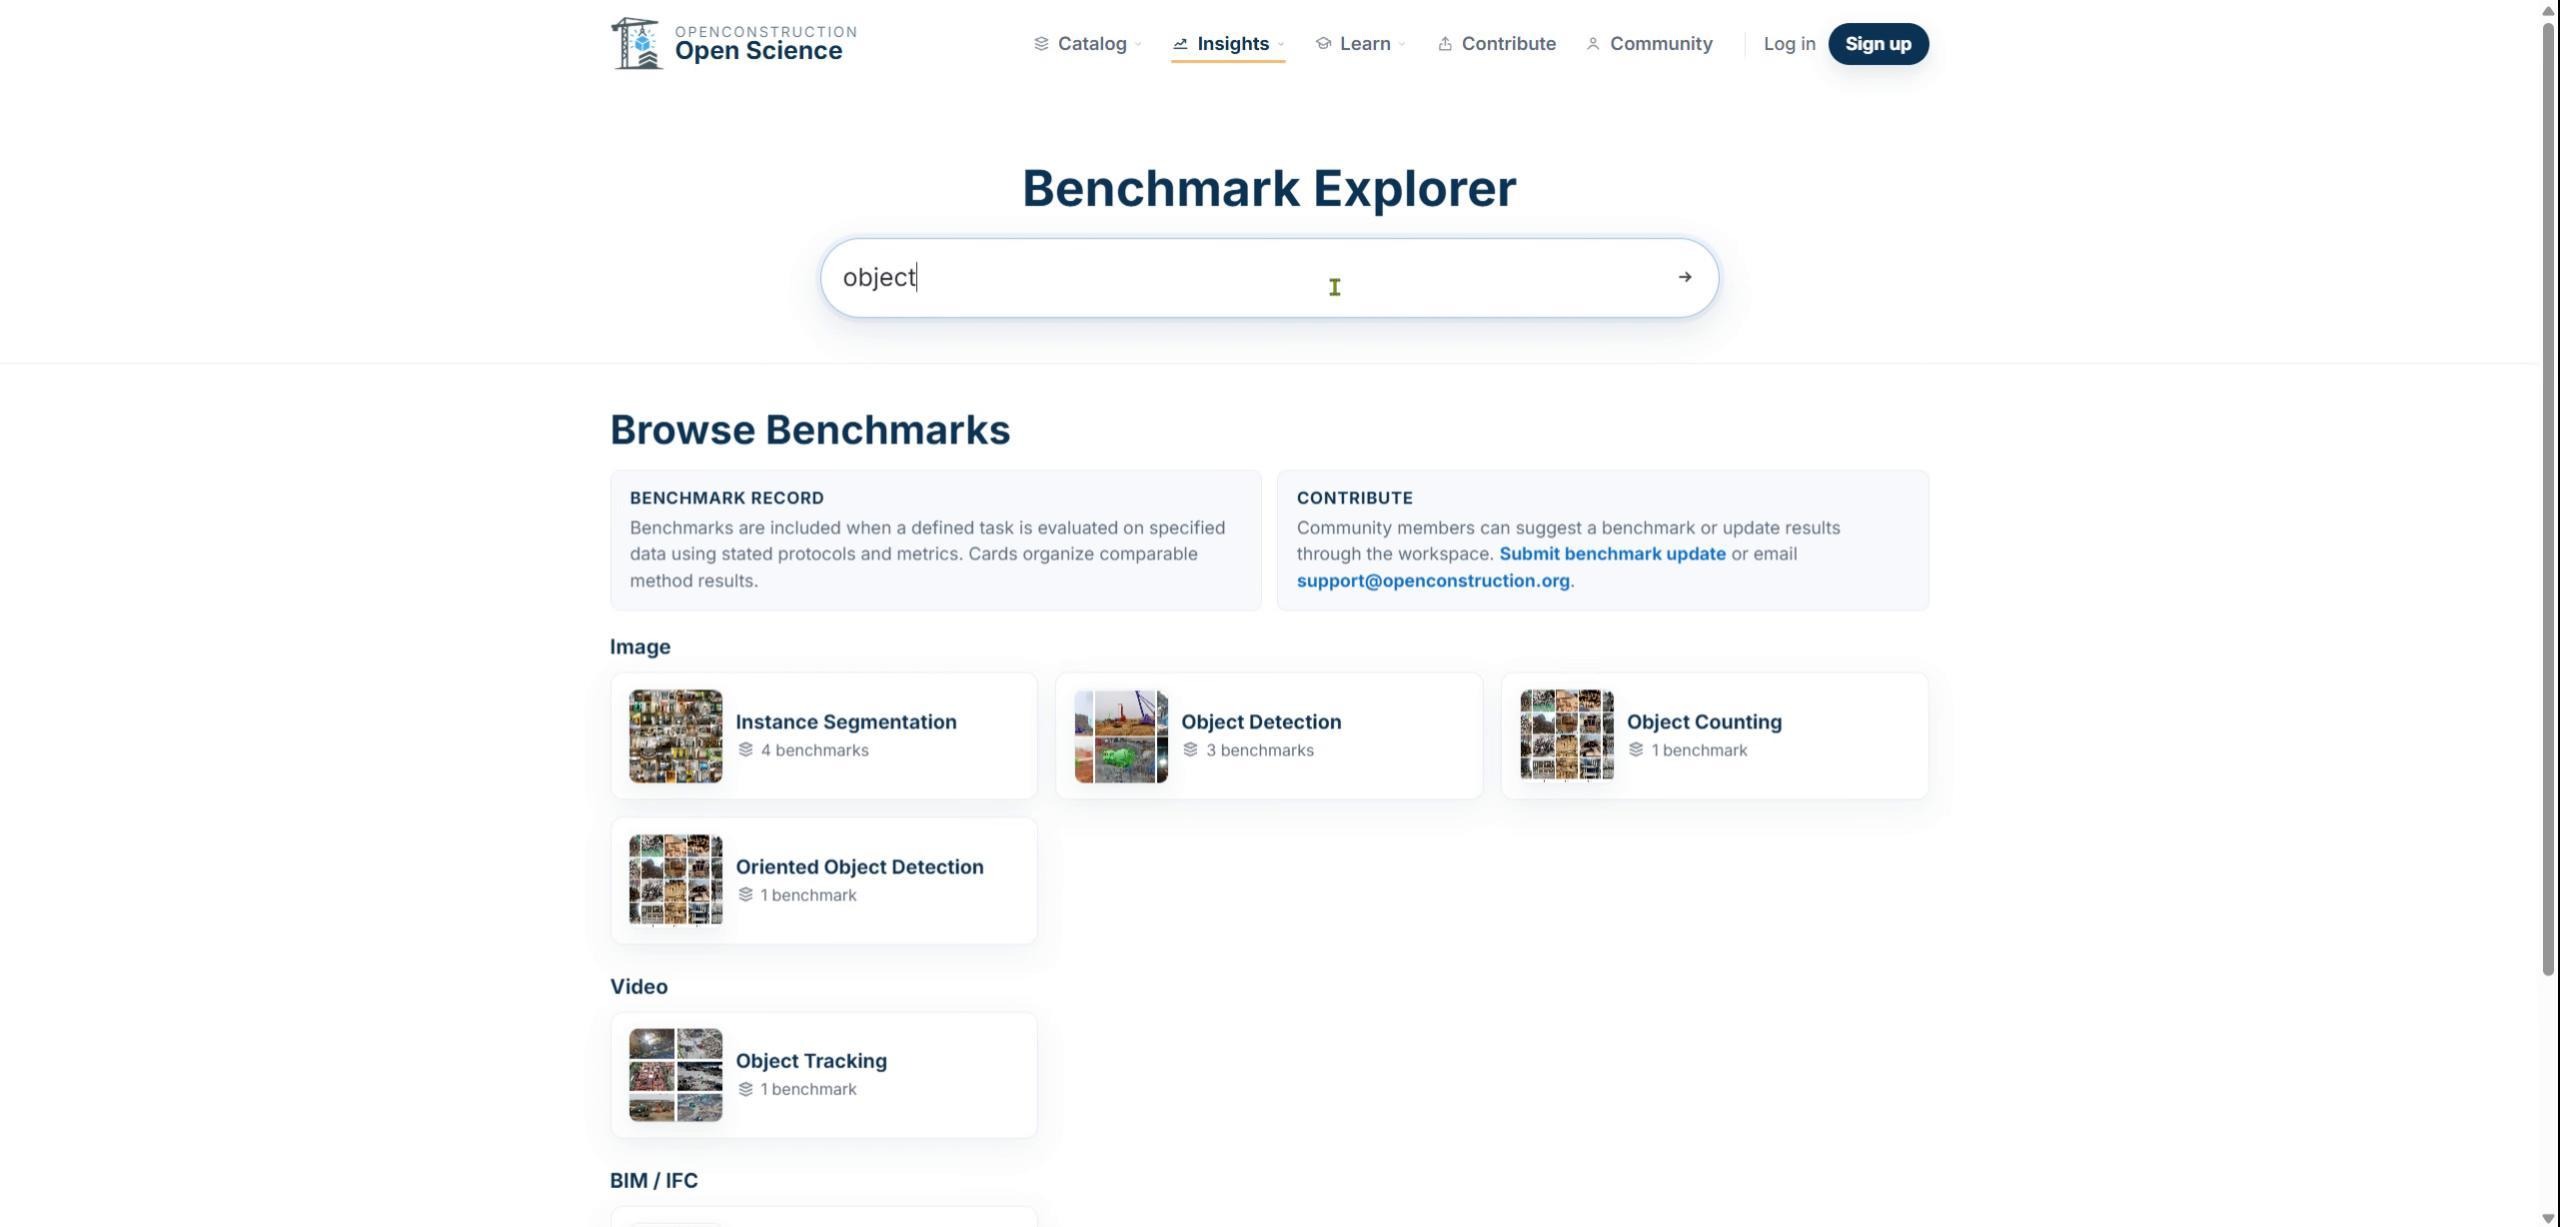This screenshot has height=1227, width=2560.
Task: Click the OpenConstruction crane logo icon
Action: tap(636, 44)
